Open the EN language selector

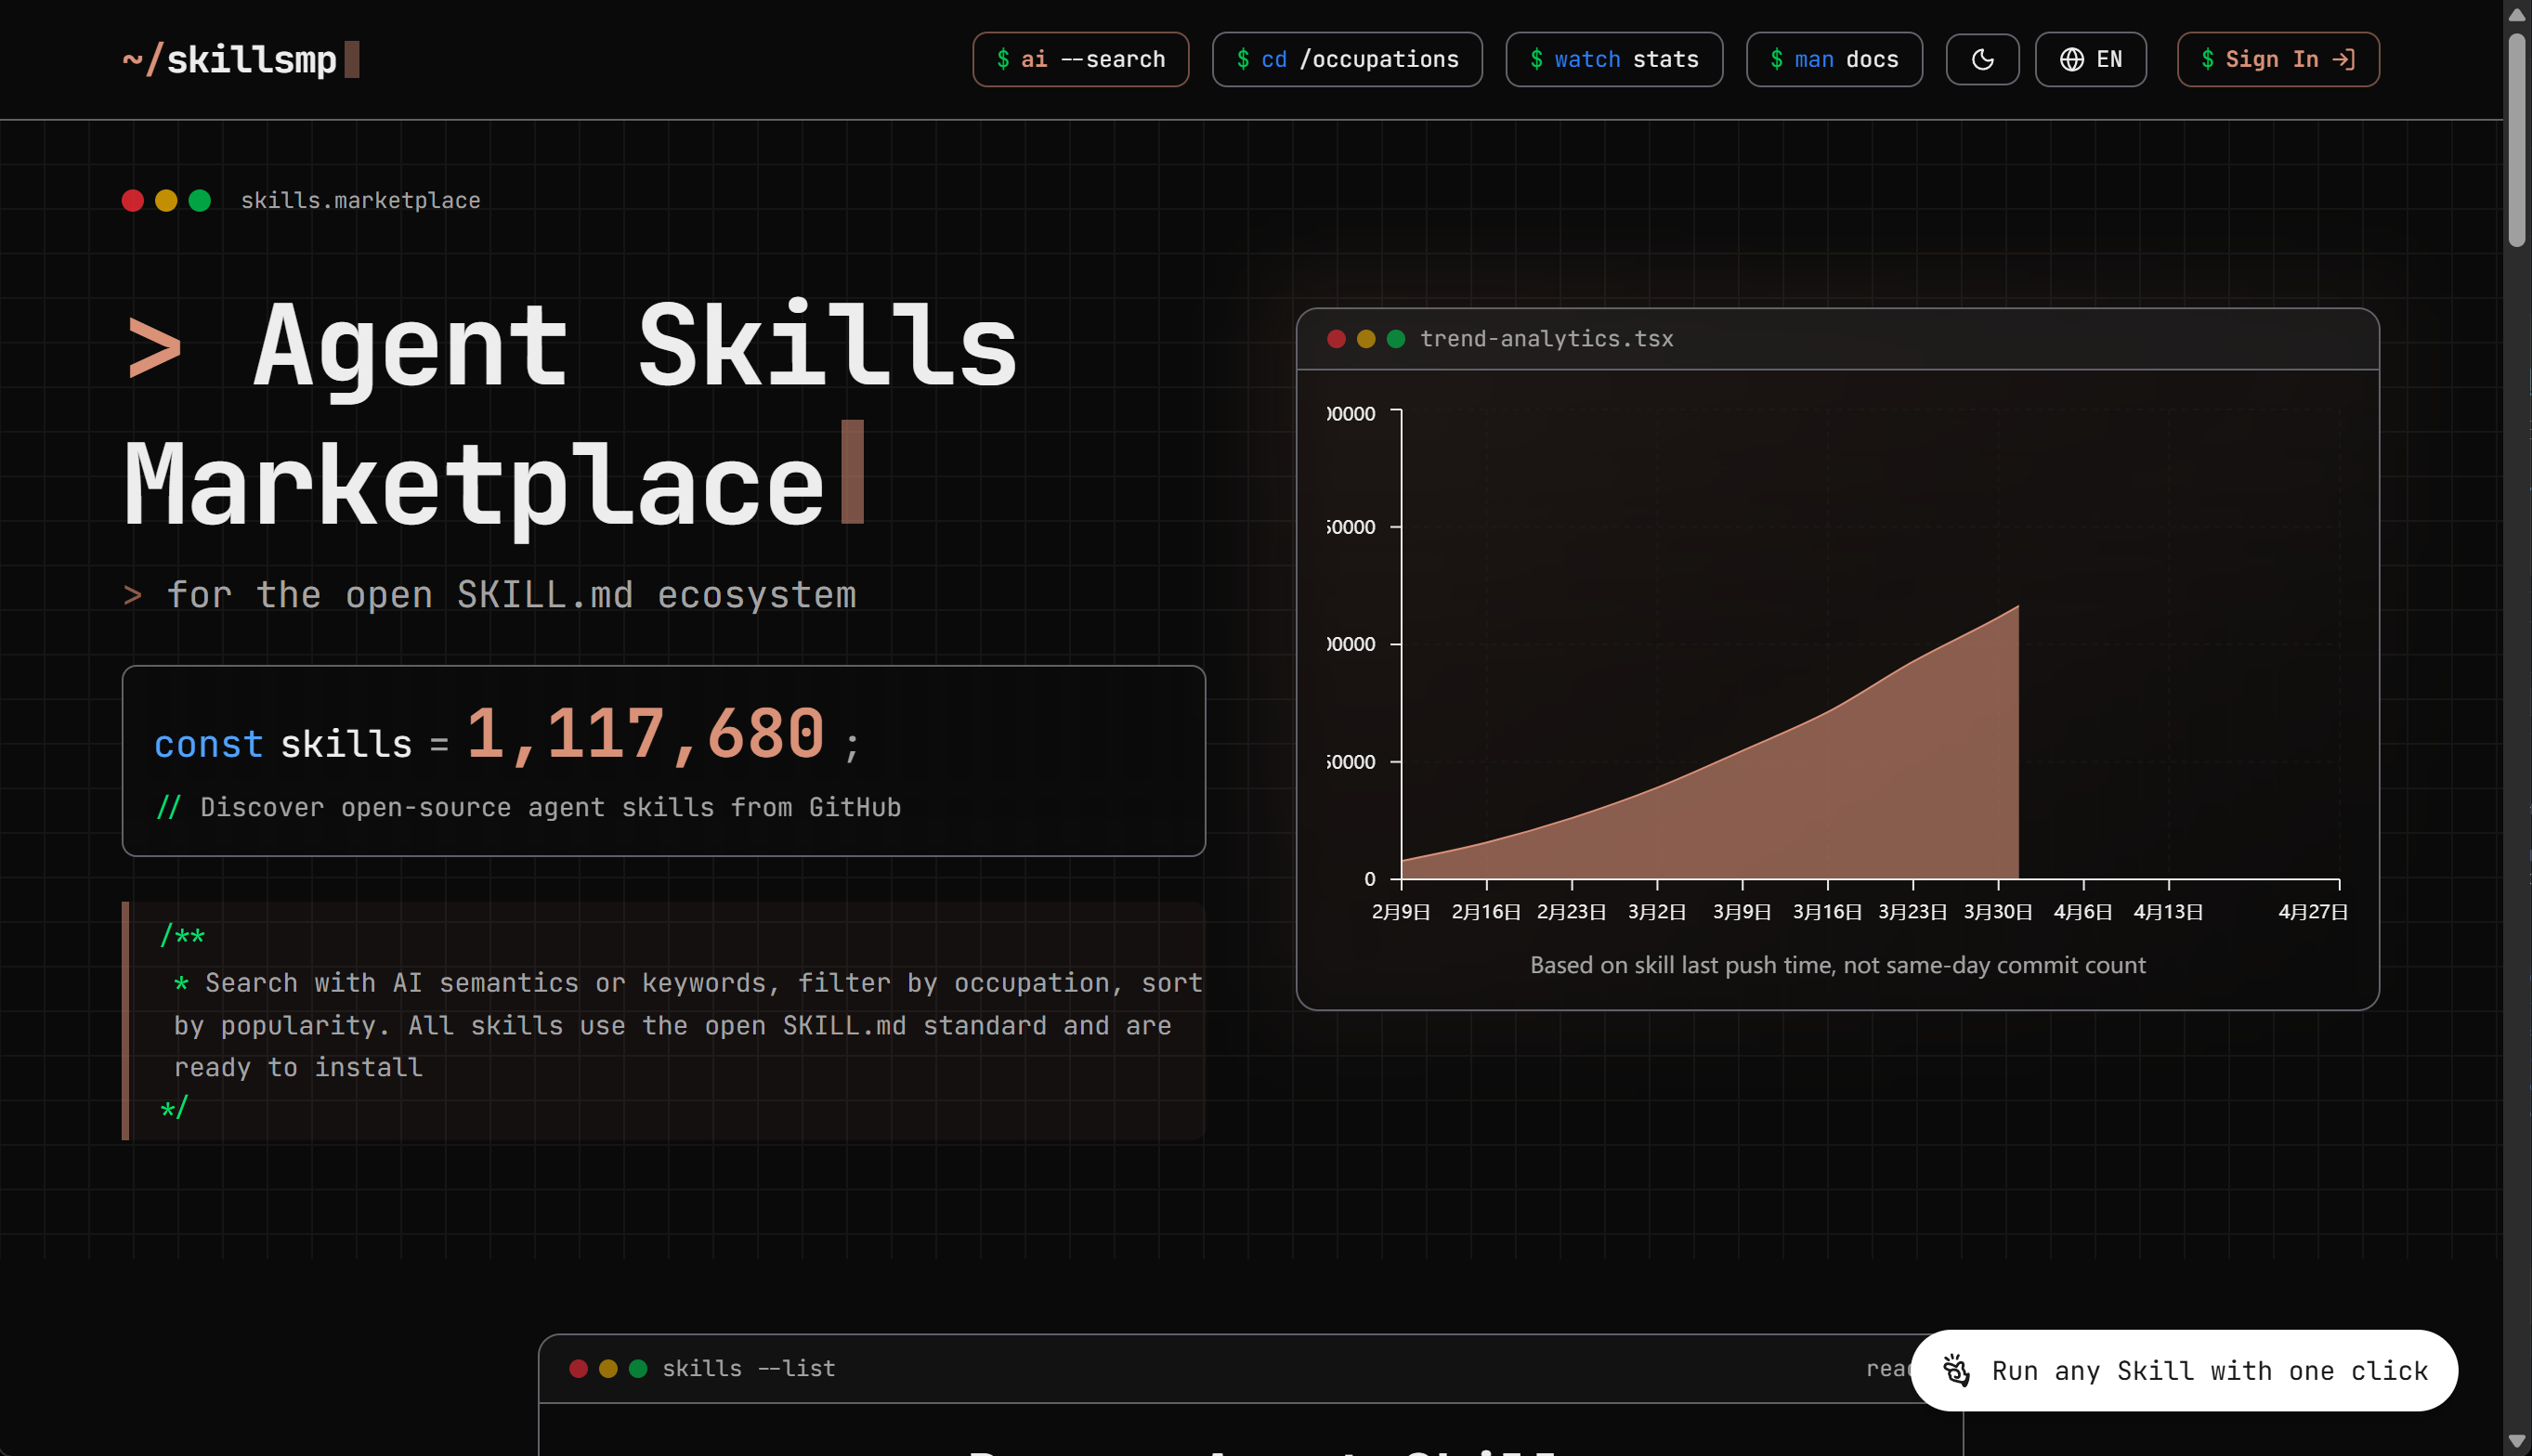click(2090, 60)
